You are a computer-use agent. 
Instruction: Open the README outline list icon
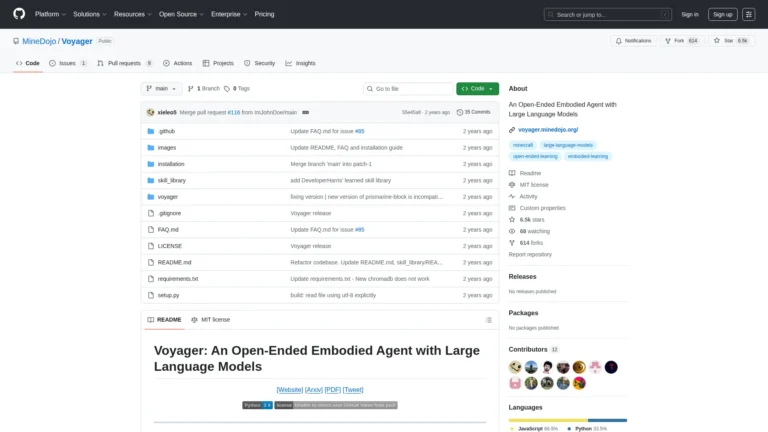pos(486,320)
